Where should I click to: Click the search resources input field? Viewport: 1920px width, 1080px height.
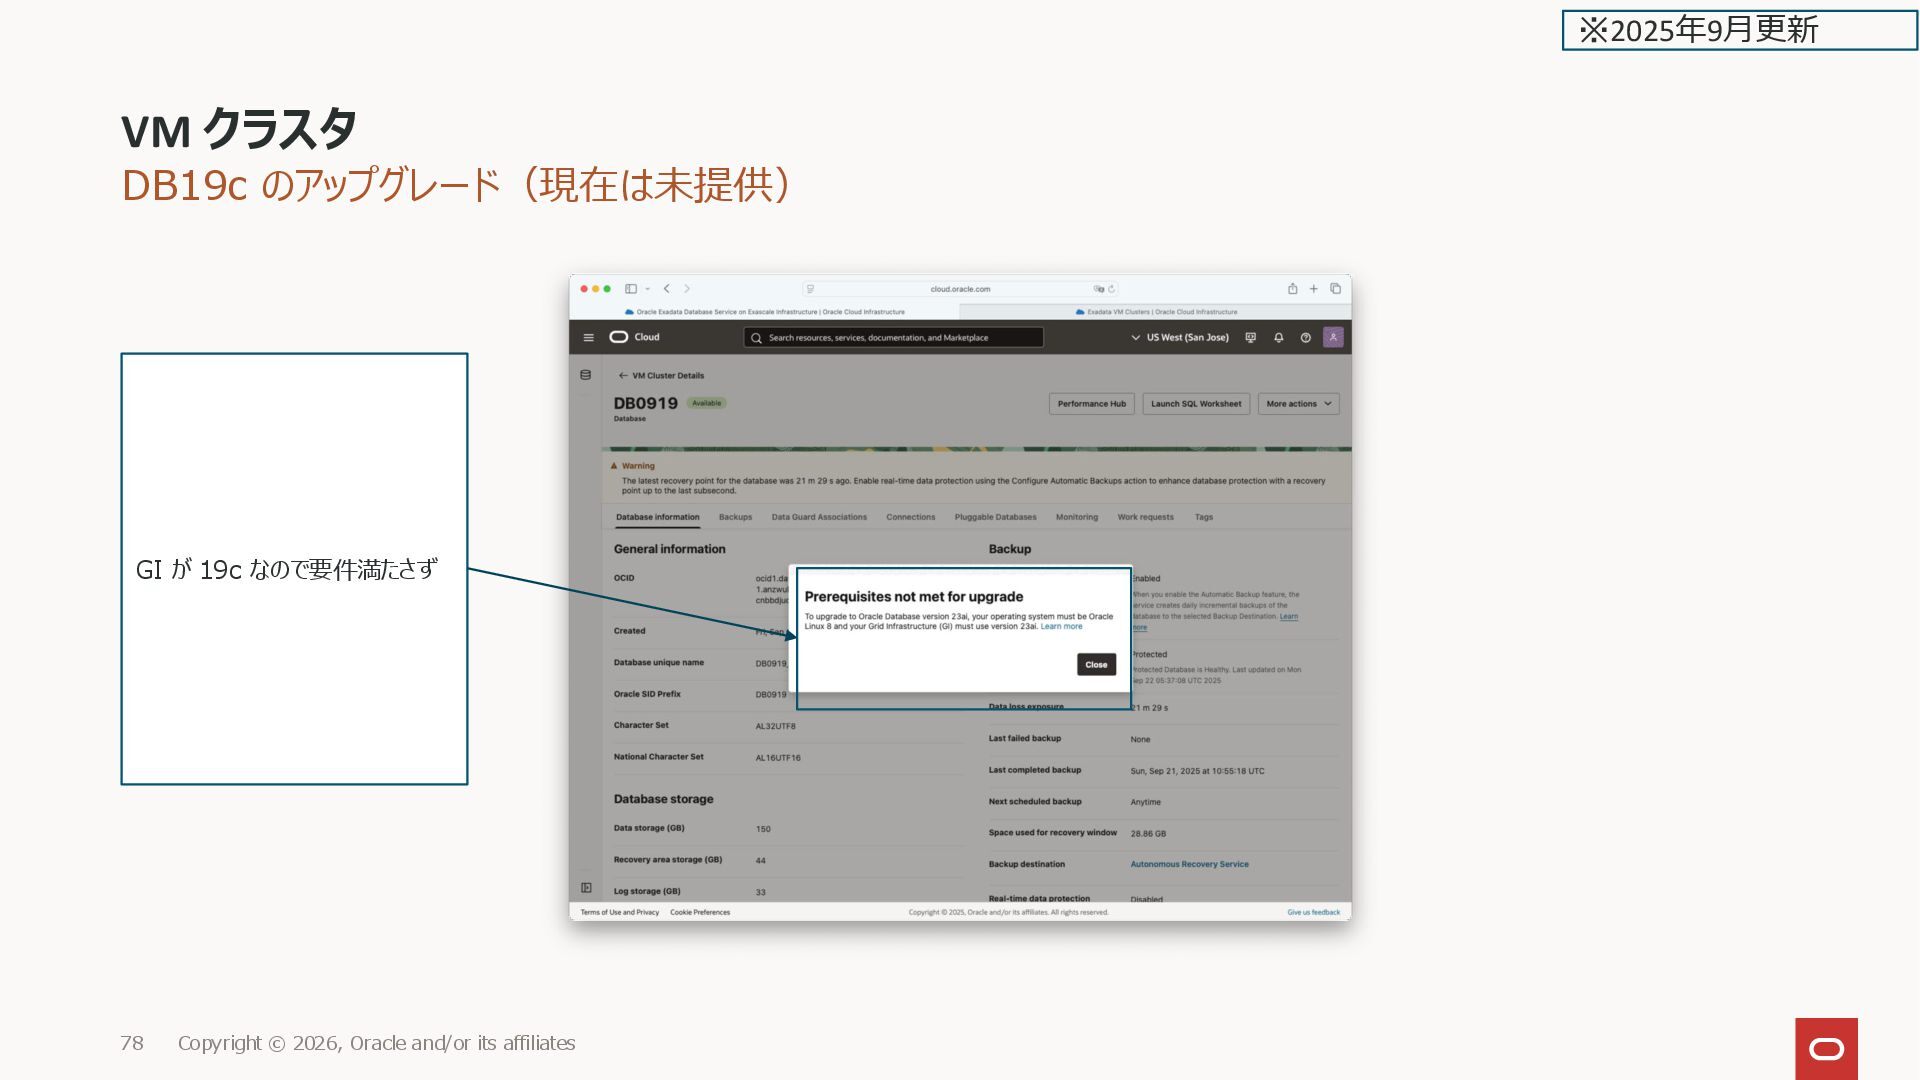tap(893, 338)
